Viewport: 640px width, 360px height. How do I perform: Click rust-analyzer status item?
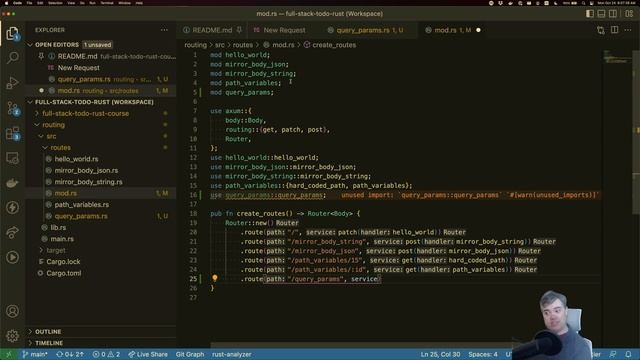[231, 354]
